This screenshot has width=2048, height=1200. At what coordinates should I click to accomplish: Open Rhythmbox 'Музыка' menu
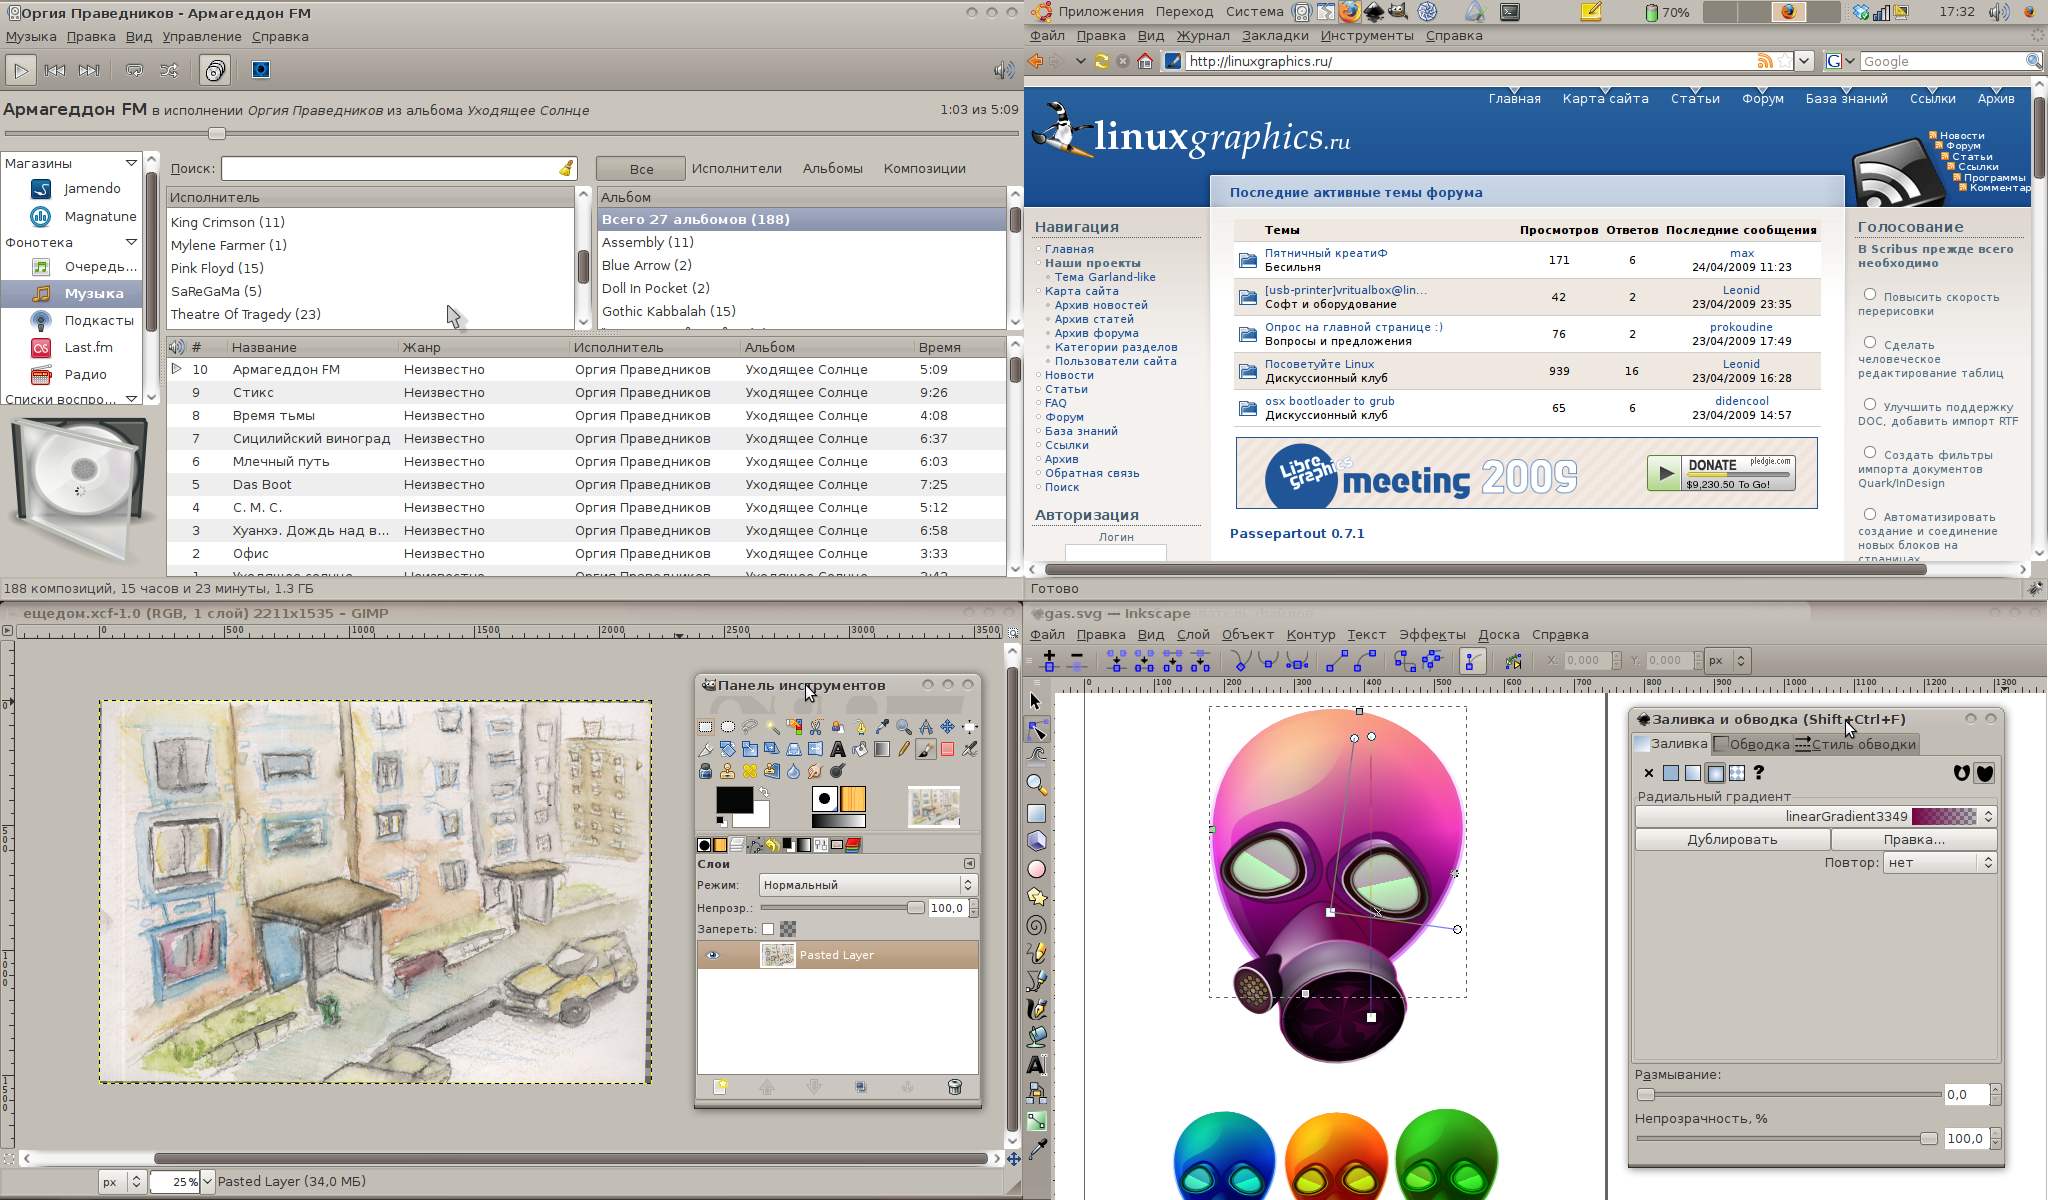point(31,36)
